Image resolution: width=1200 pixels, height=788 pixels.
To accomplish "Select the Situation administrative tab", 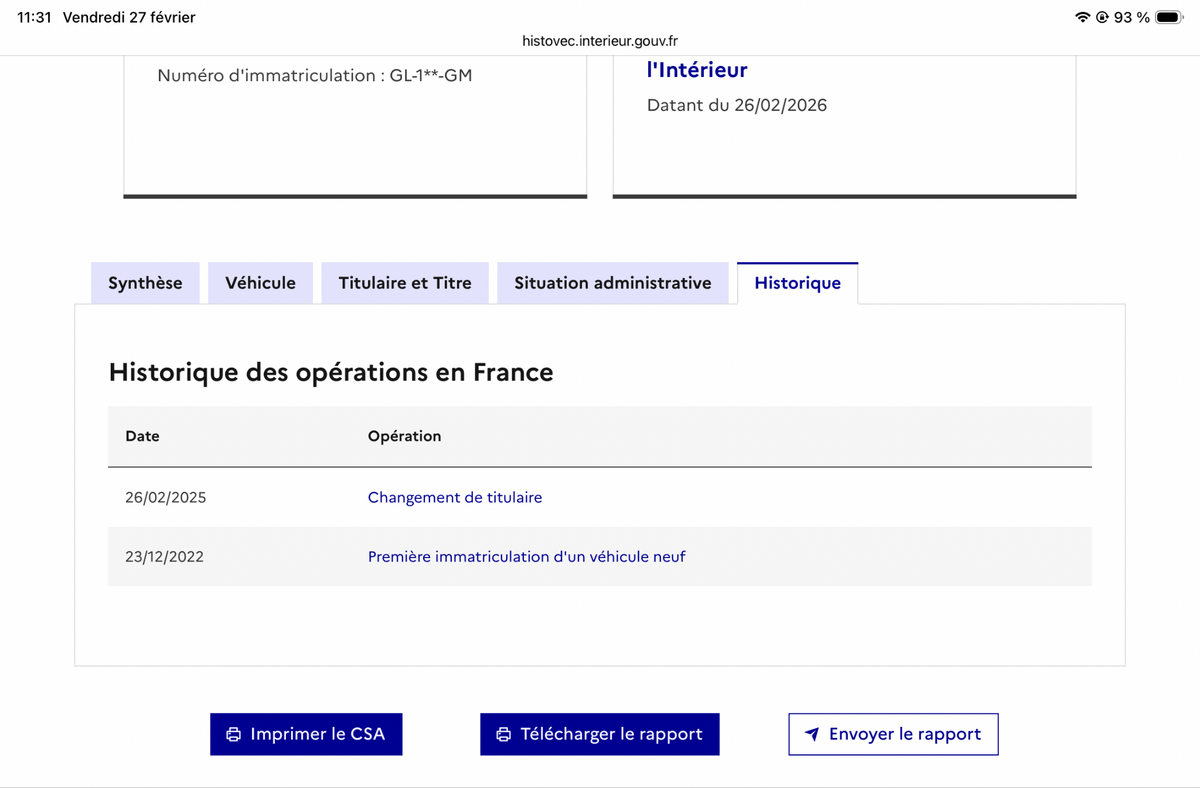I will 613,283.
